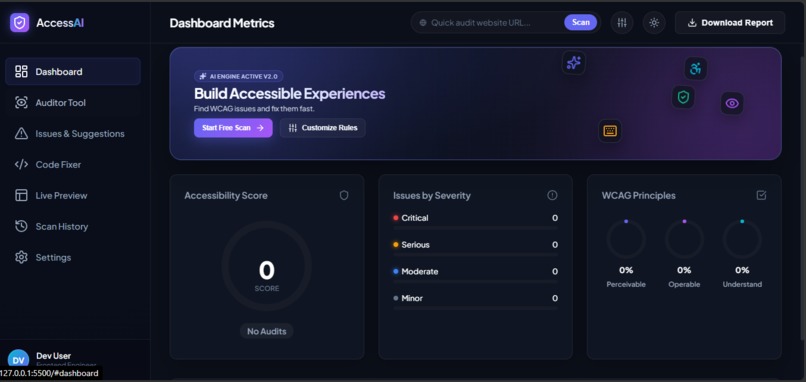Click the shield icon on the Accessibility Score card
806x382 pixels.
click(344, 195)
